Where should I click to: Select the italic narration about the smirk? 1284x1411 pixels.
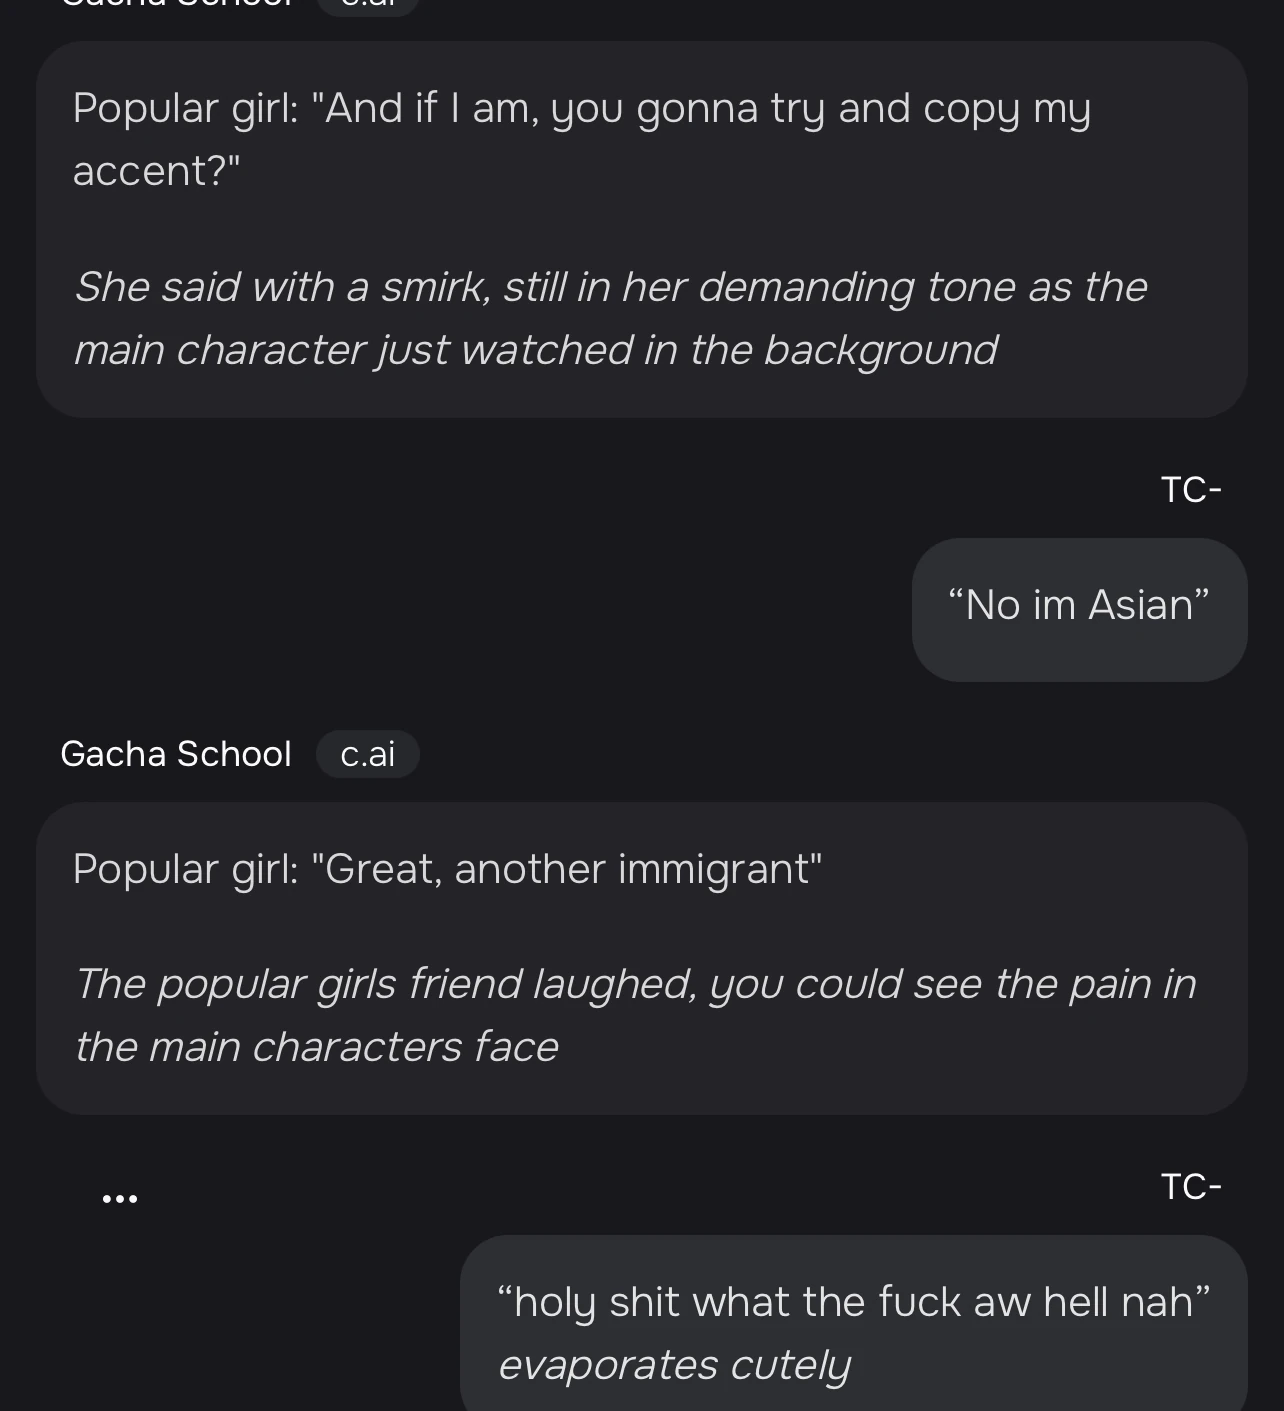[612, 318]
